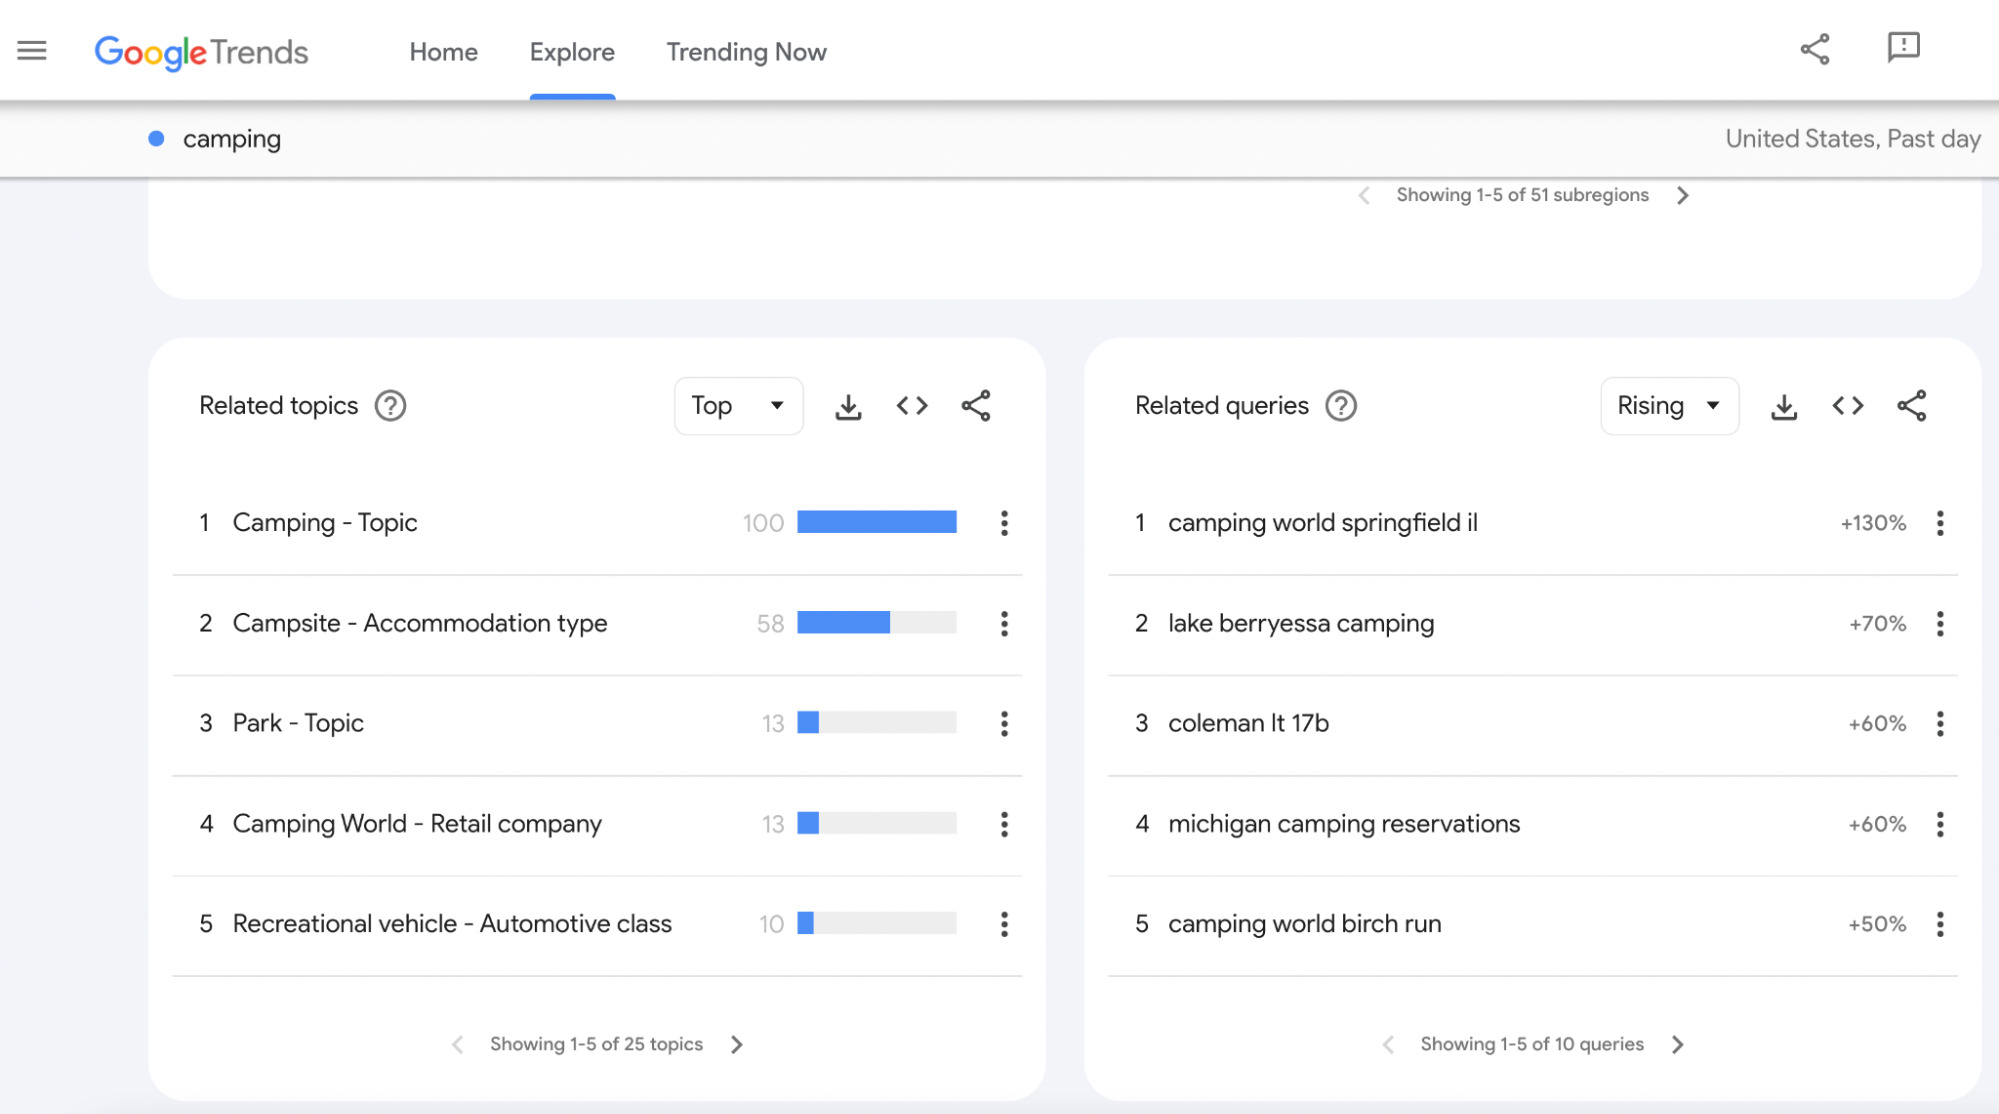Download the Related queries data

pos(1783,405)
